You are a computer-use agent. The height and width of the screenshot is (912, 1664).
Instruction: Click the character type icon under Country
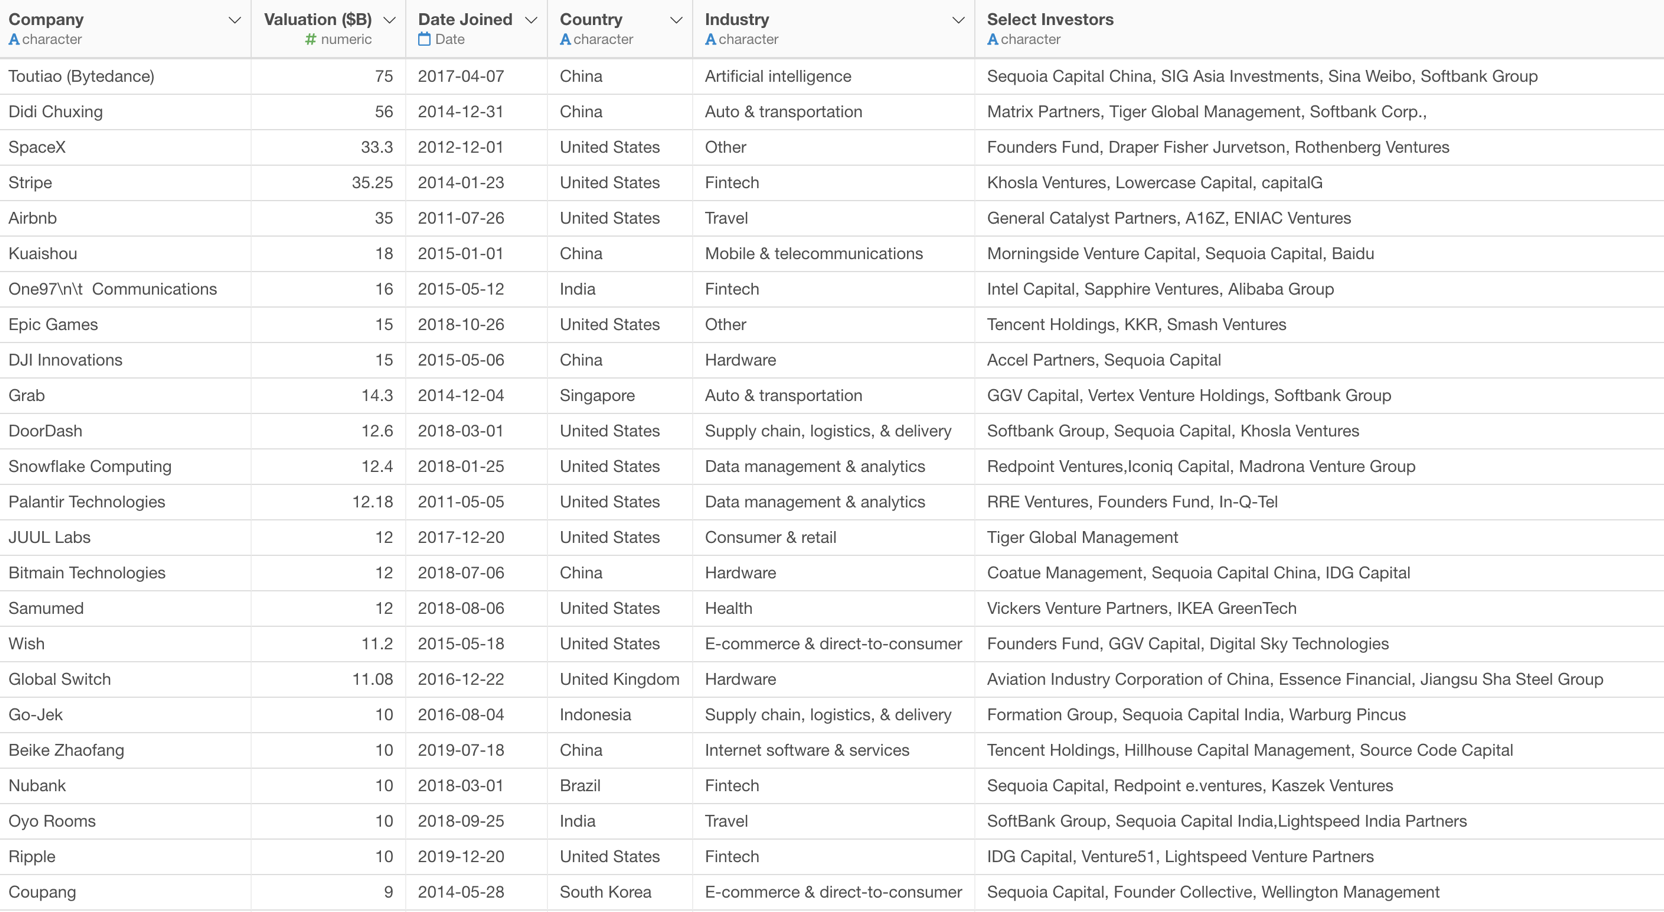(x=565, y=40)
